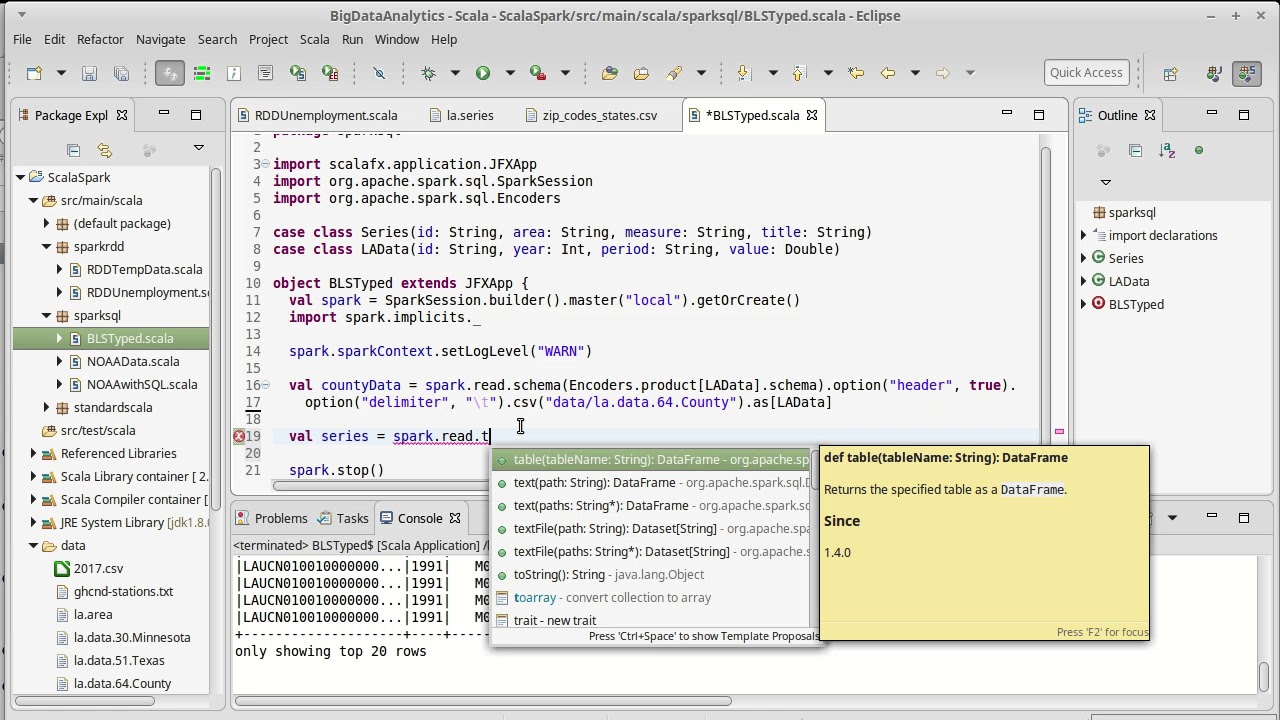The image size is (1280, 720).
Task: Switch to the Scala perspective icon
Action: [x=1247, y=73]
